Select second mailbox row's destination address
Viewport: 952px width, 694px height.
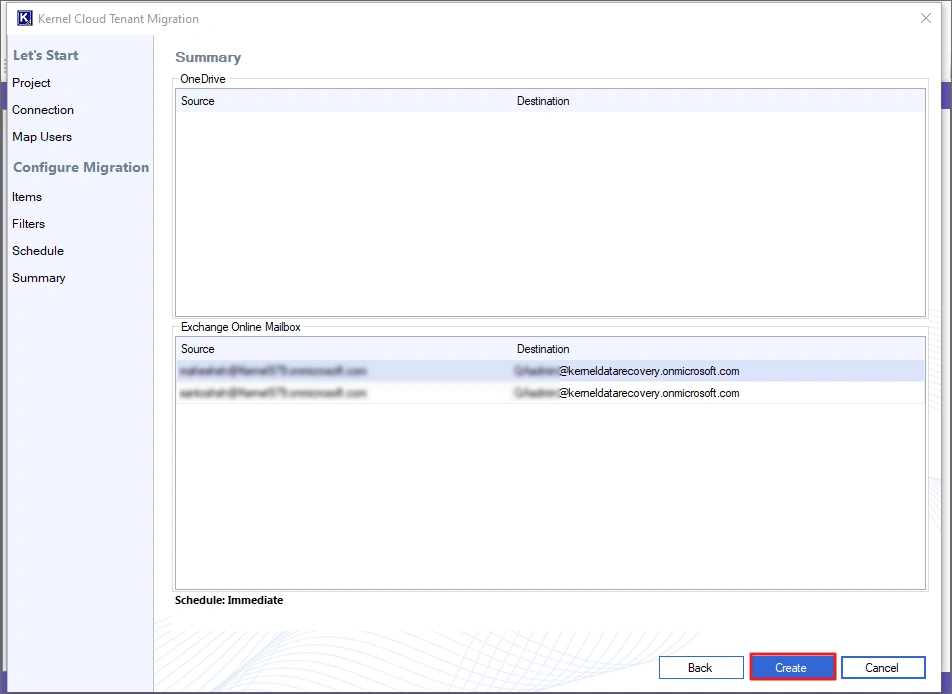(627, 393)
